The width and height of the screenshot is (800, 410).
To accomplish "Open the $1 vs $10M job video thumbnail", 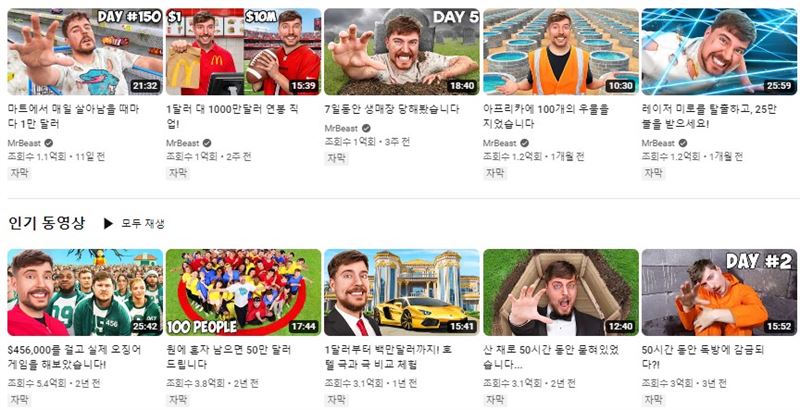I will (243, 52).
